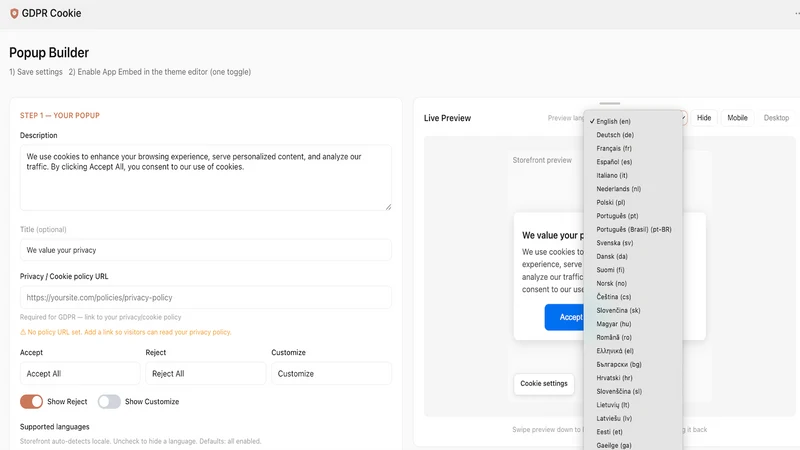Click the Hide preview button
Viewport: 800px width, 450px height.
[x=704, y=118]
